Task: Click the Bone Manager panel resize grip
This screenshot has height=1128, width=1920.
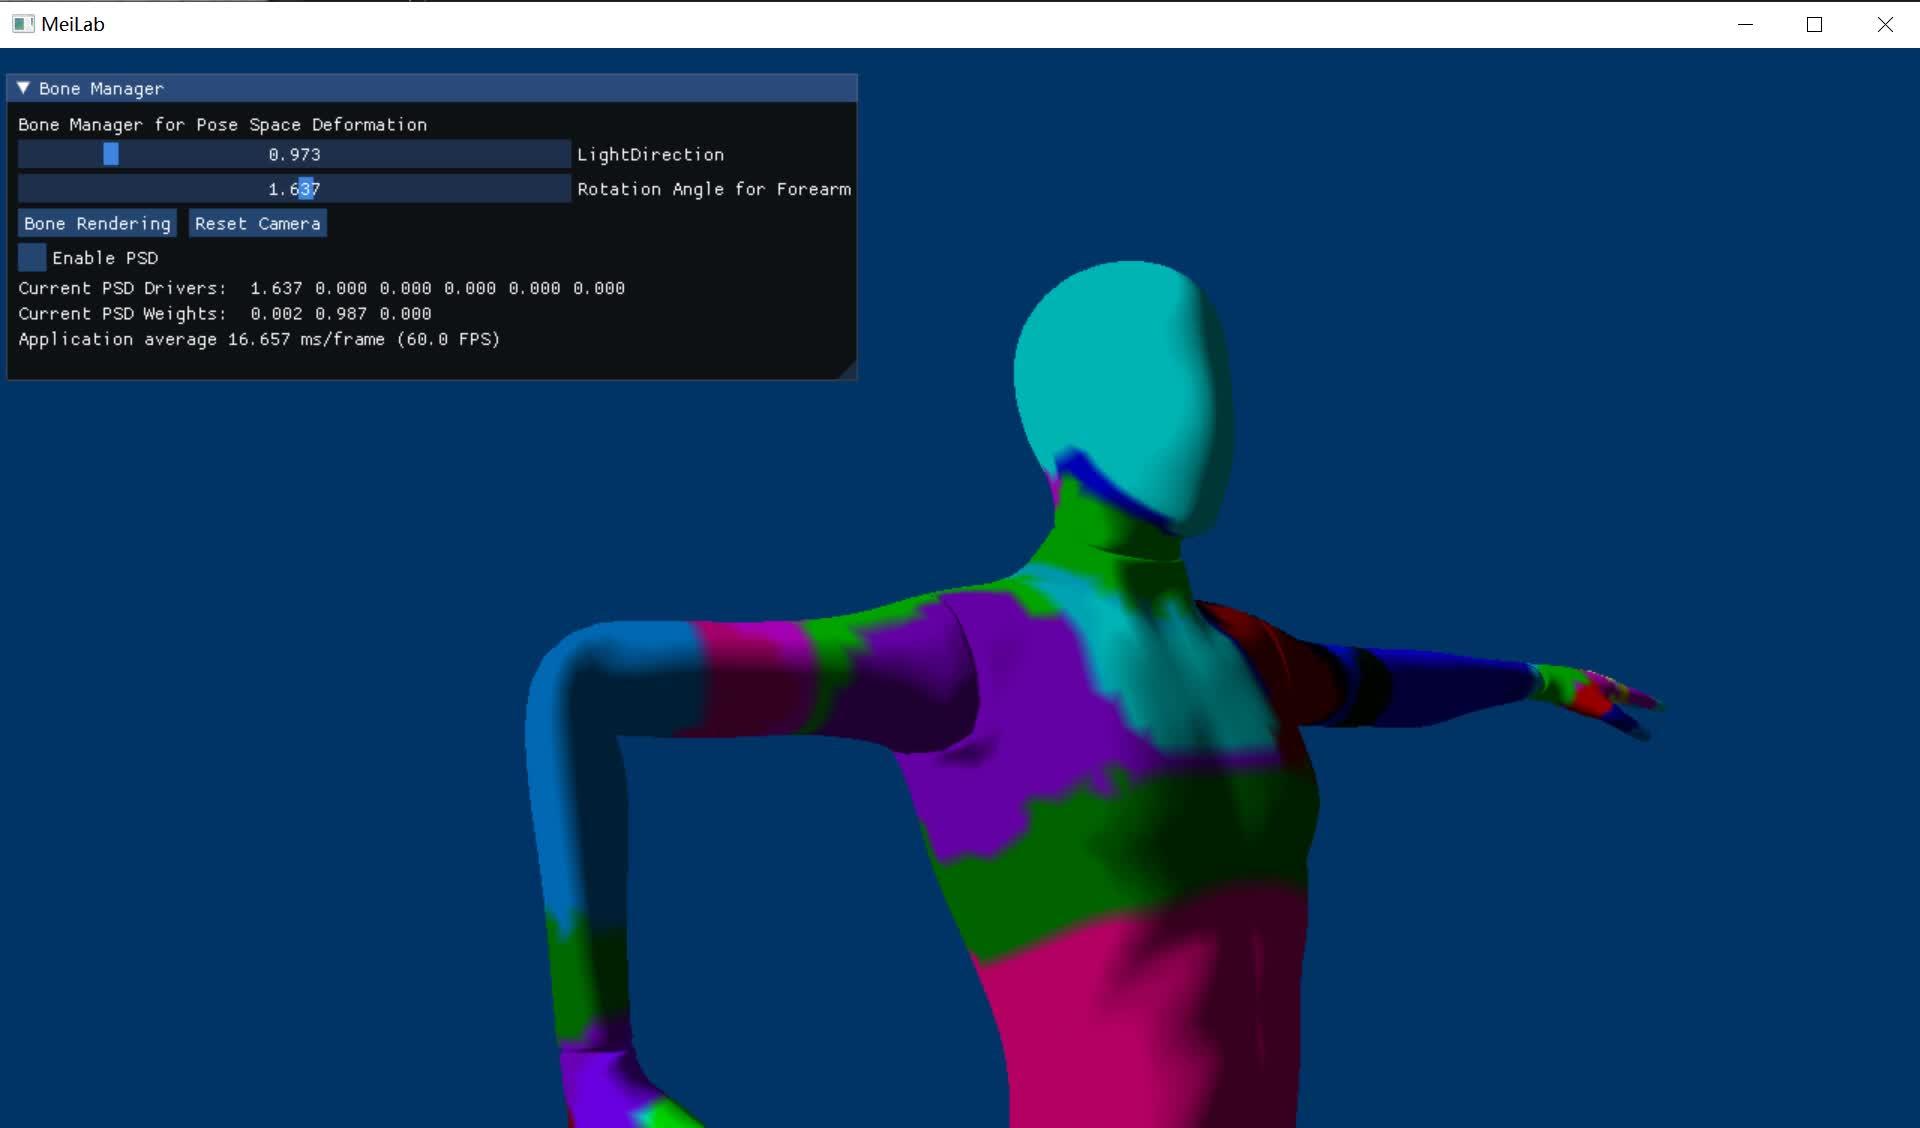Action: point(847,370)
